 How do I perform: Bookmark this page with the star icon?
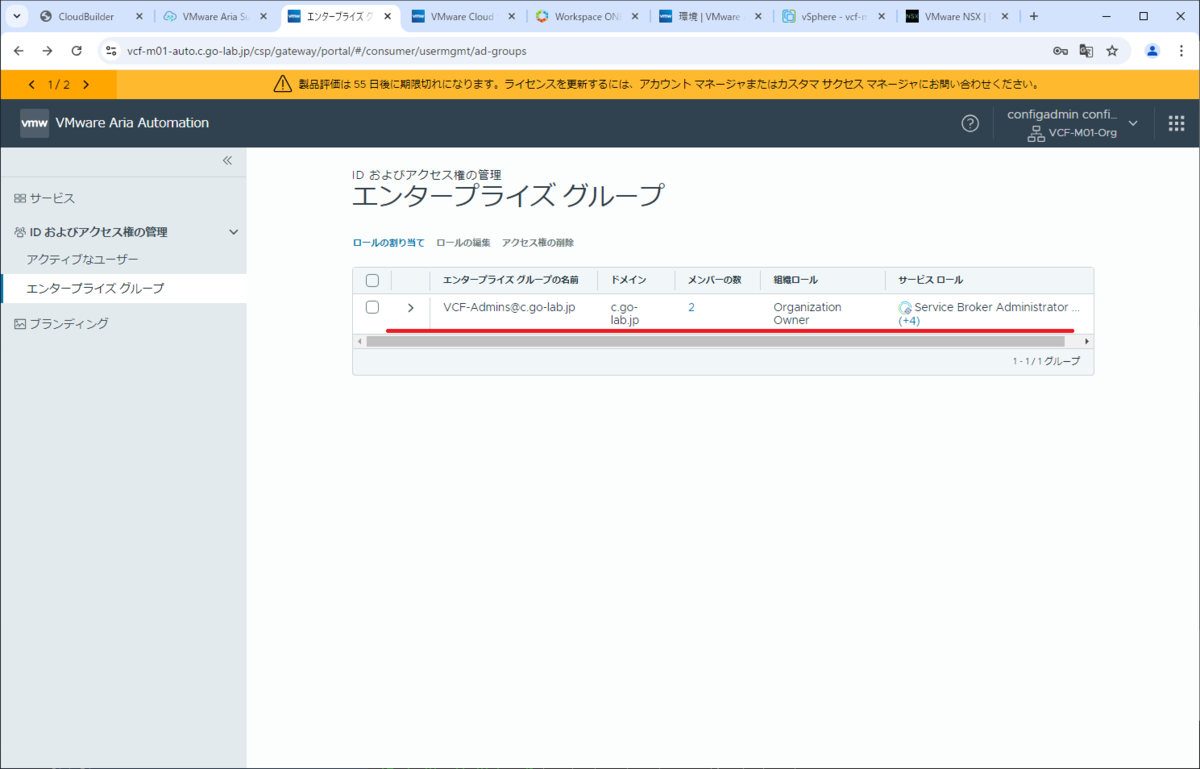point(1112,51)
